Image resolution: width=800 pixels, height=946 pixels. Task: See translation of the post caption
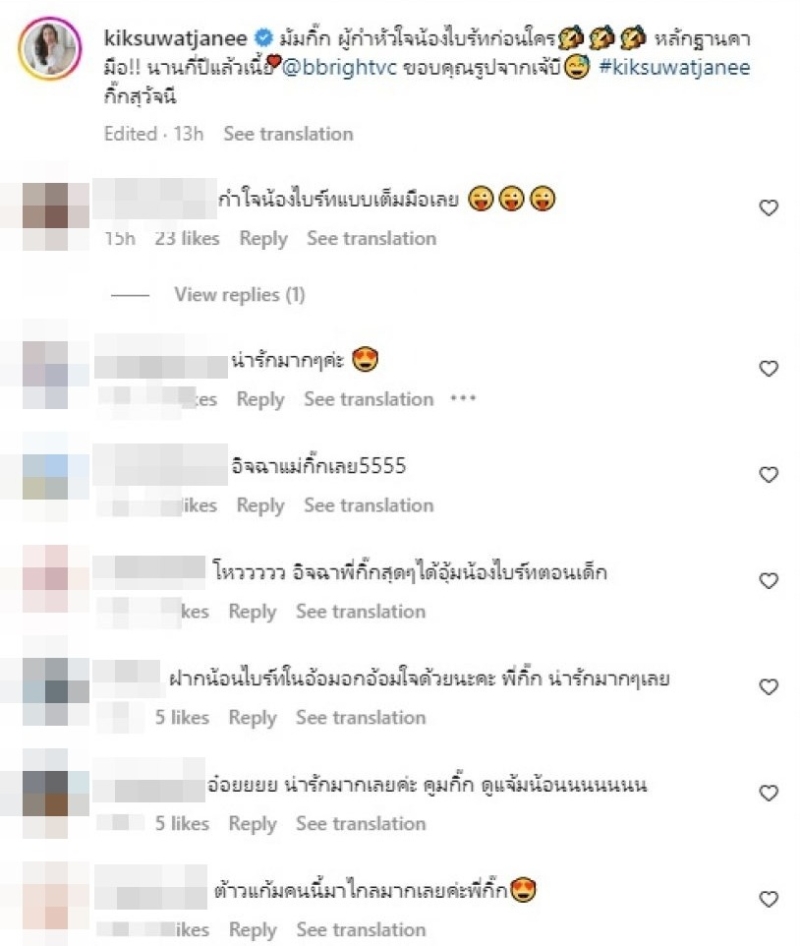pyautogui.click(x=288, y=133)
